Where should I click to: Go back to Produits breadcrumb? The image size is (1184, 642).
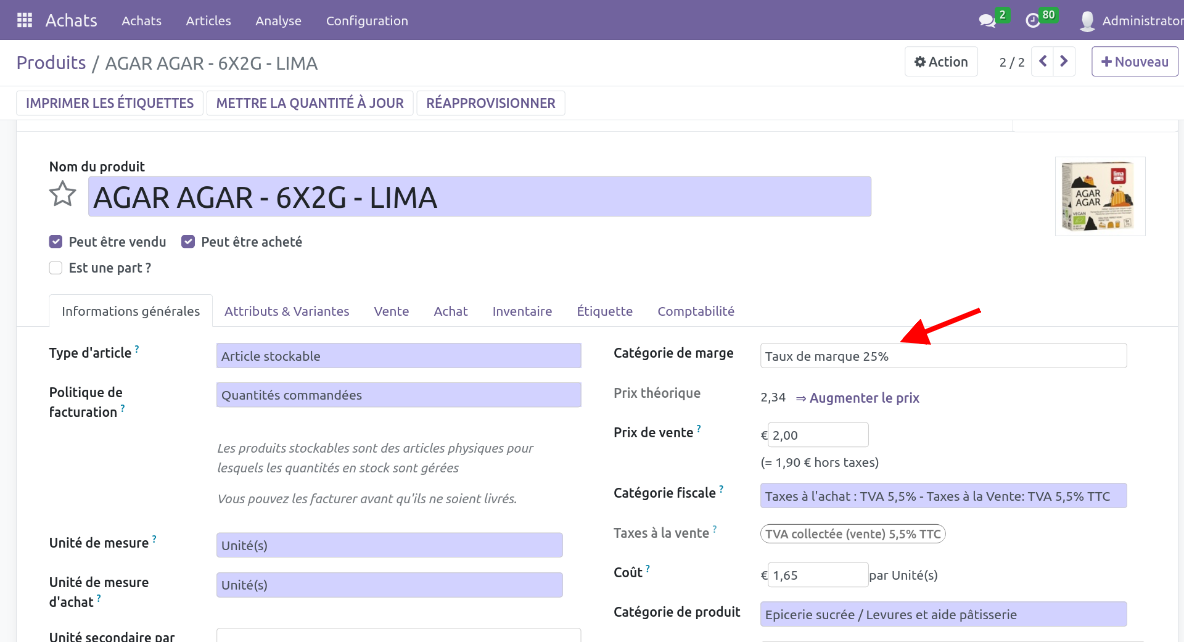tap(51, 63)
